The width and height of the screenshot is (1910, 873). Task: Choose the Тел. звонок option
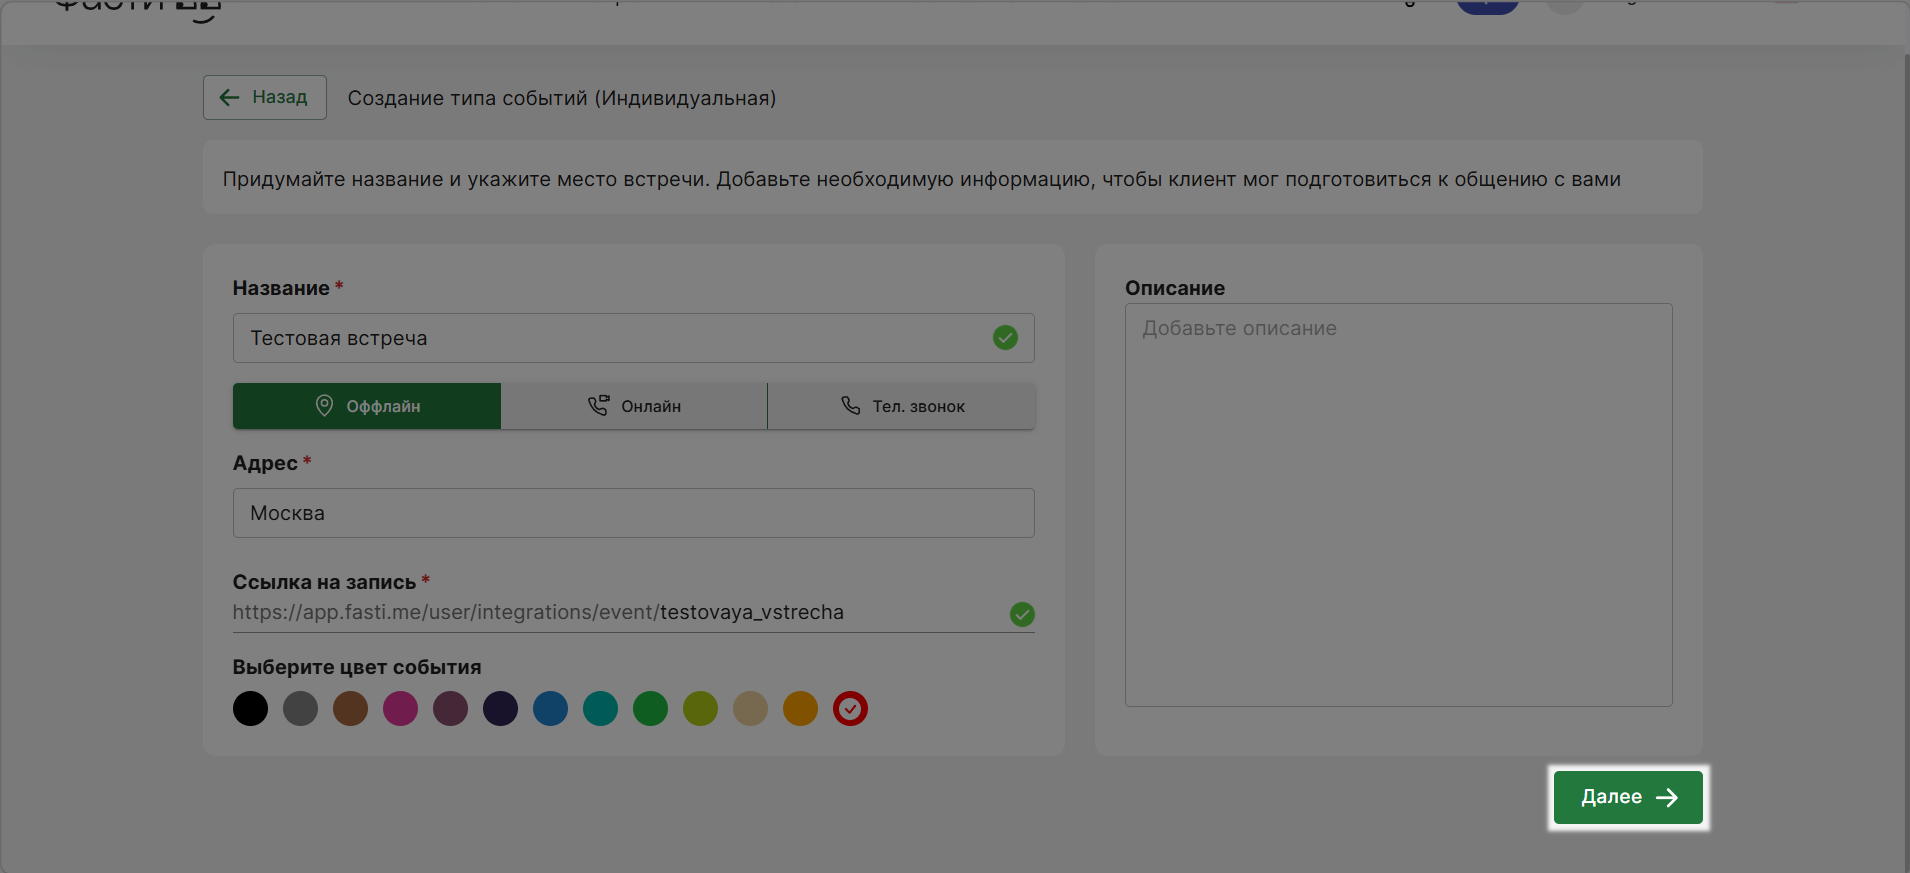[x=901, y=406]
